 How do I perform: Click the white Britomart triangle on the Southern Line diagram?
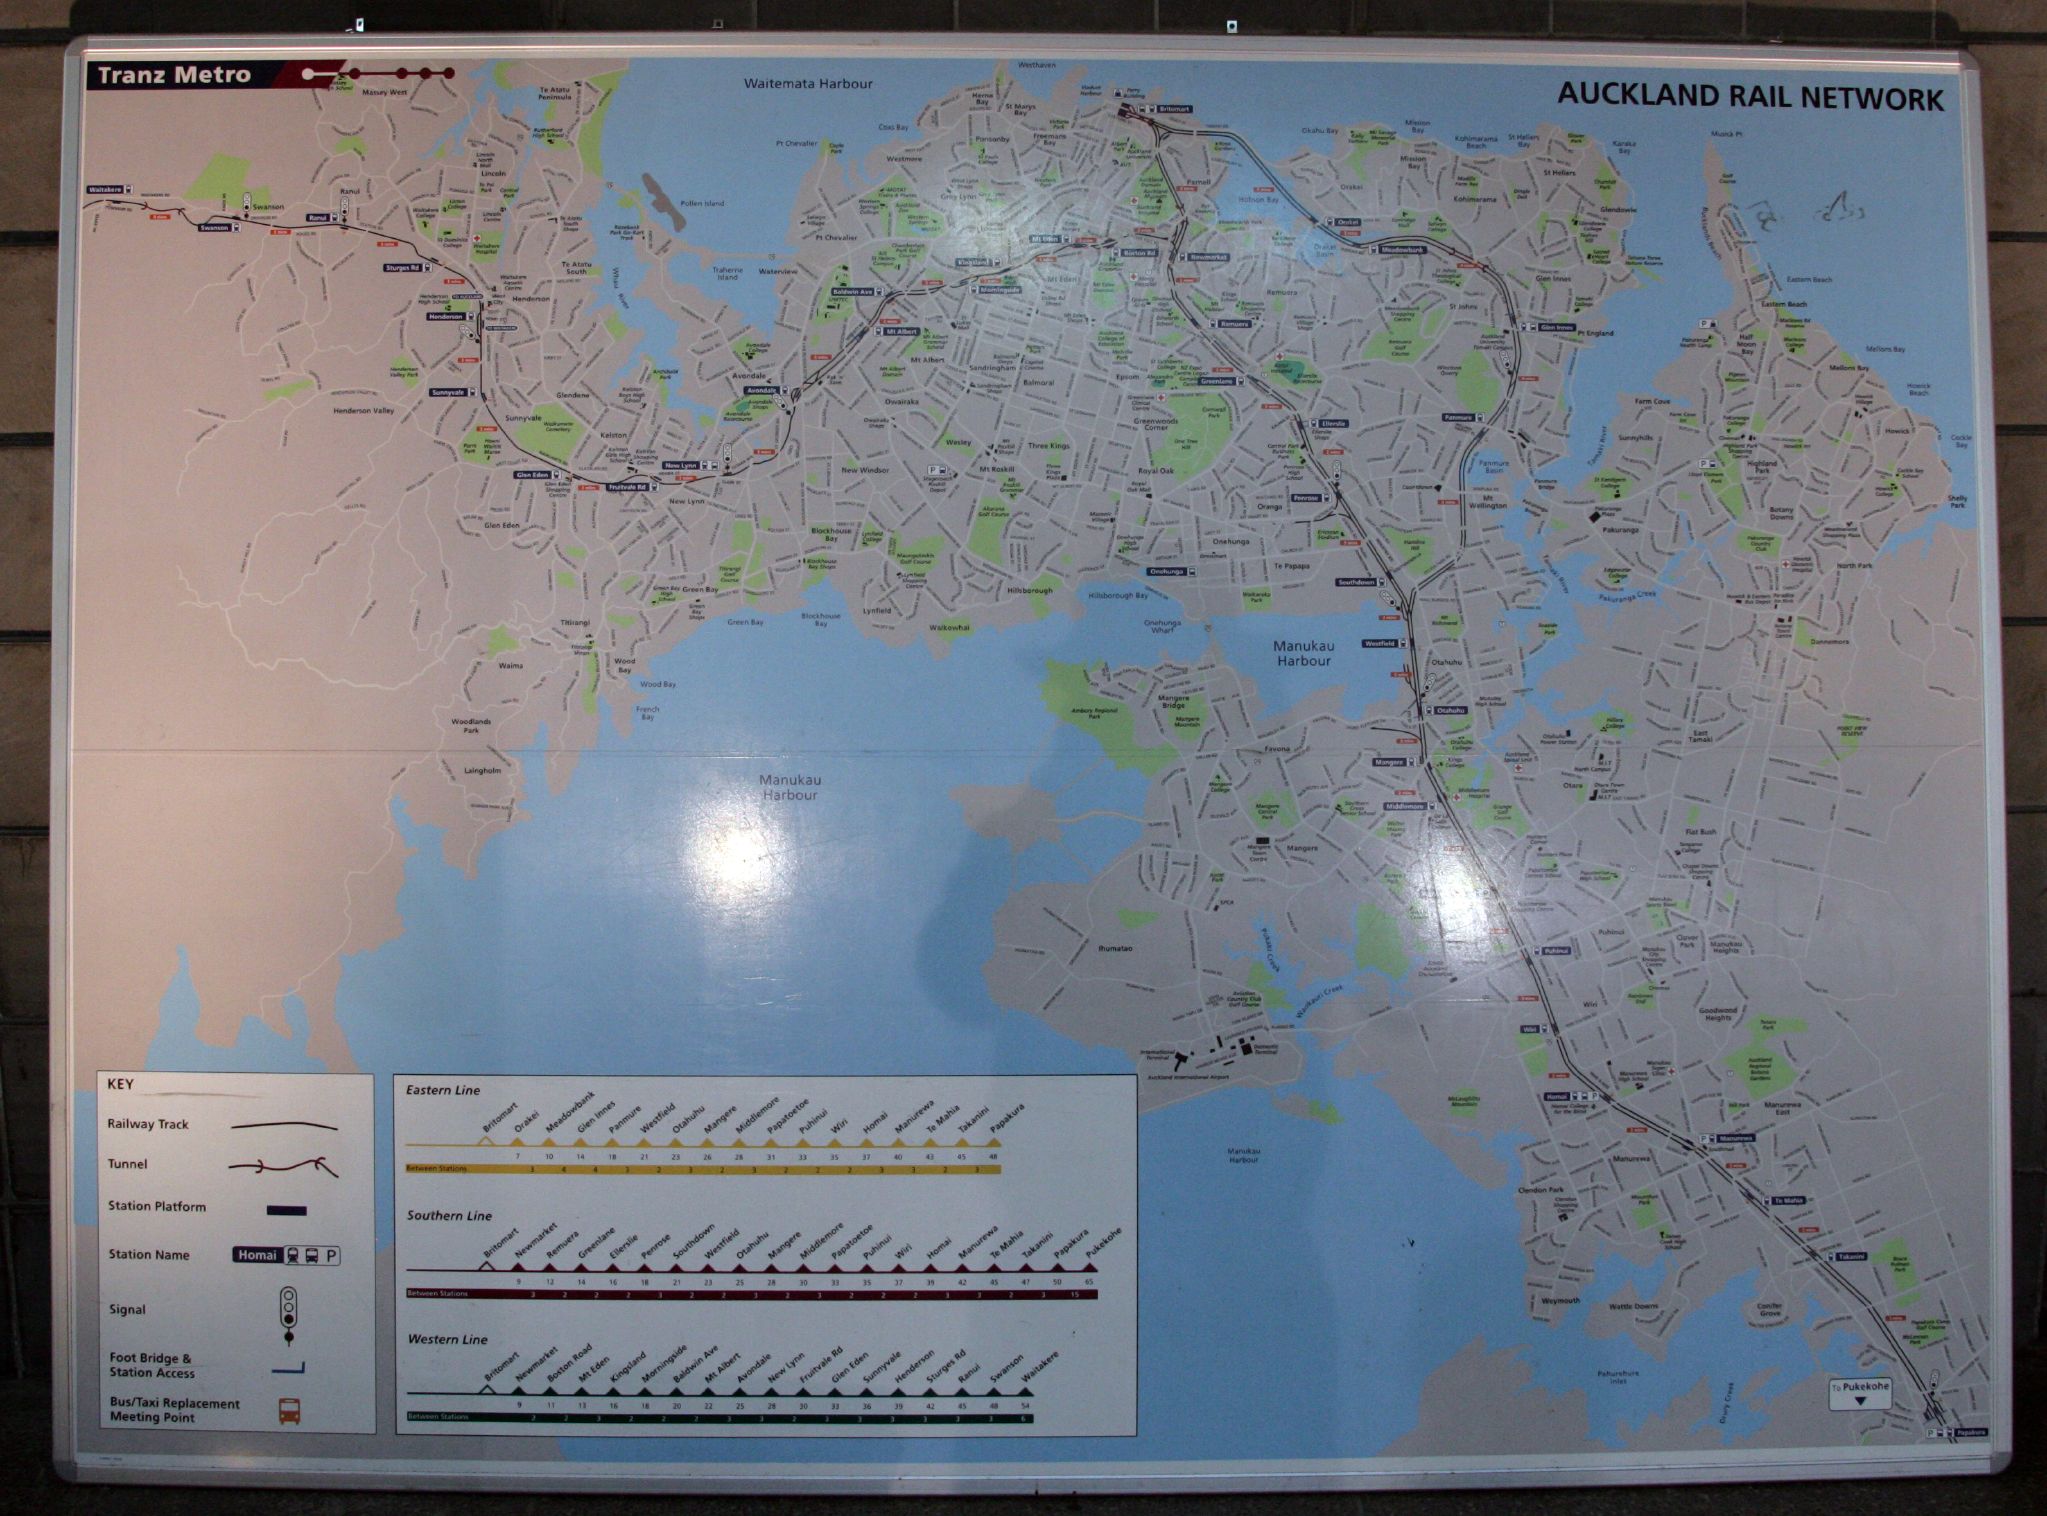[x=486, y=1265]
